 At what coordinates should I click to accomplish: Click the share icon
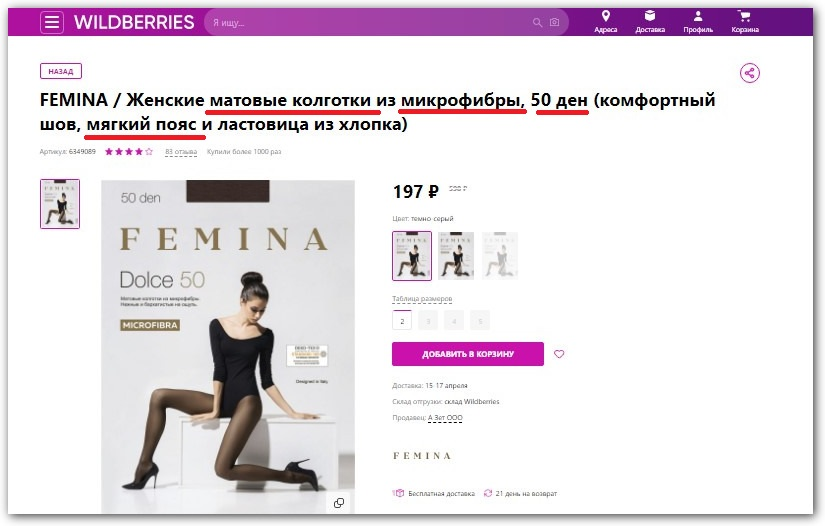click(750, 73)
